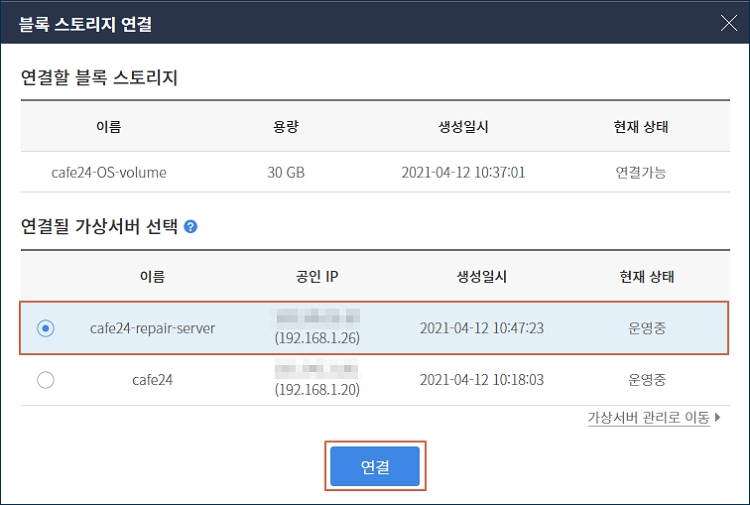Click the blue help question mark icon
Screen dimensions: 750x505
190,226
